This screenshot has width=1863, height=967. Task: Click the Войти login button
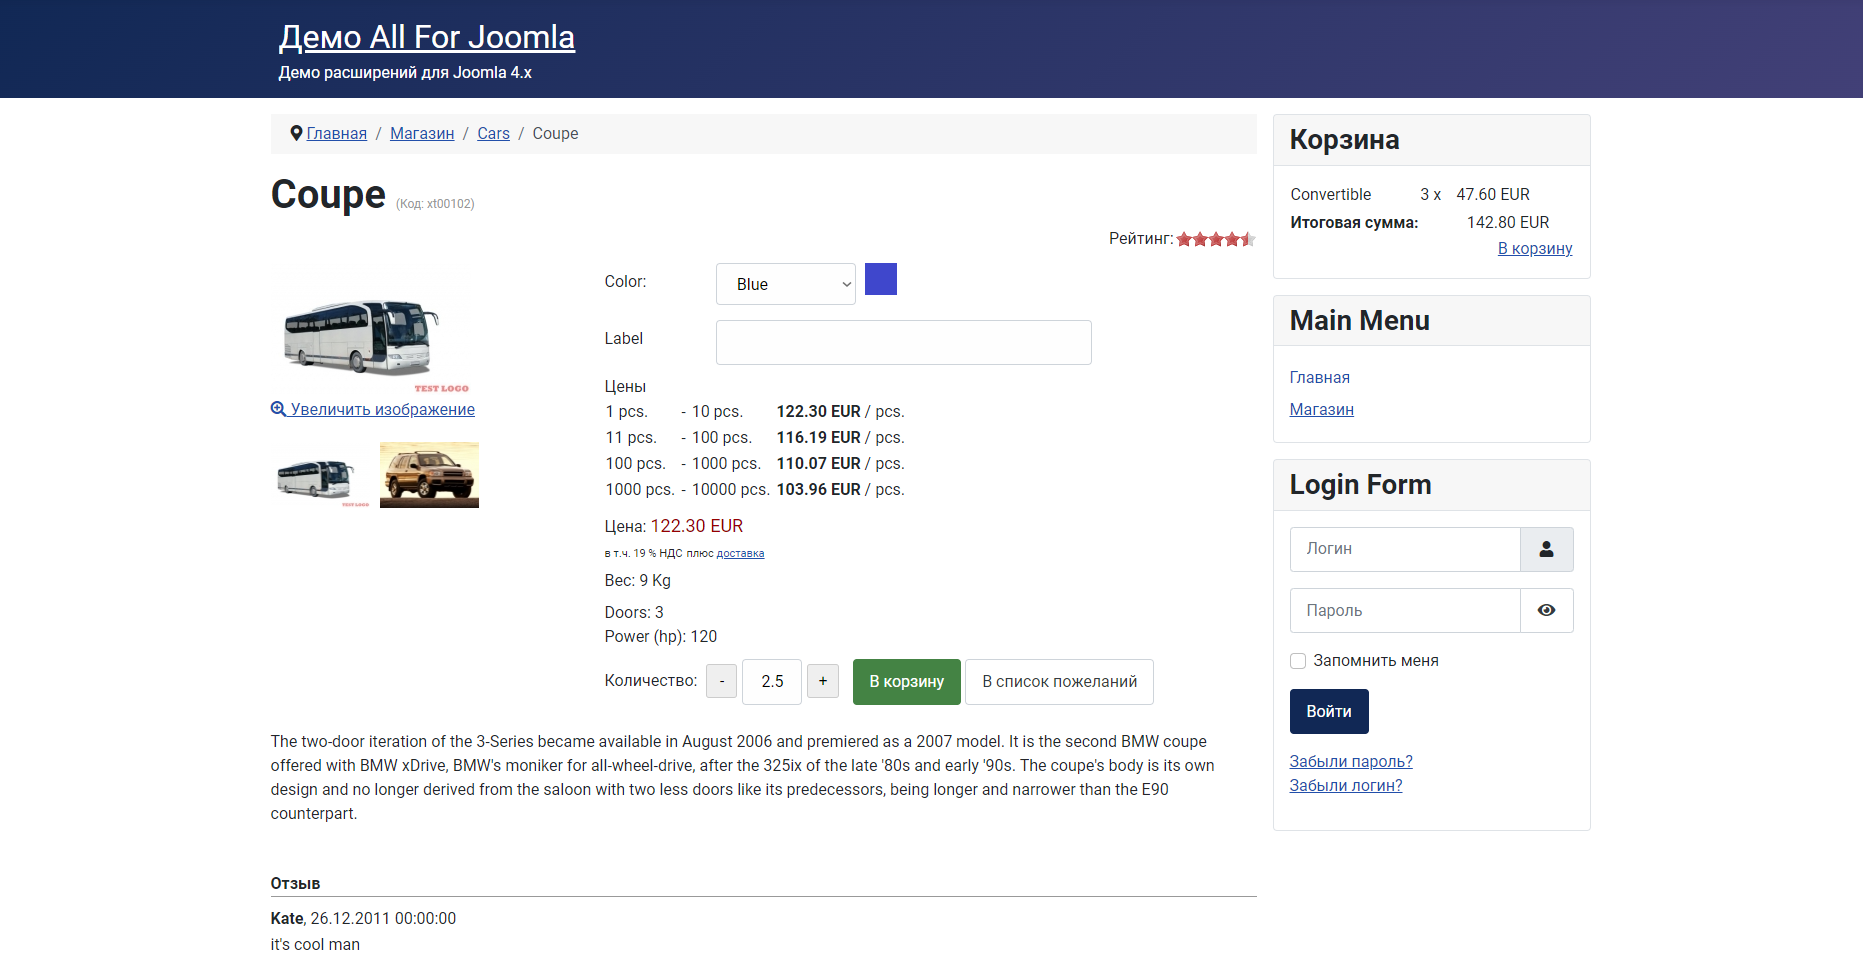click(1329, 711)
